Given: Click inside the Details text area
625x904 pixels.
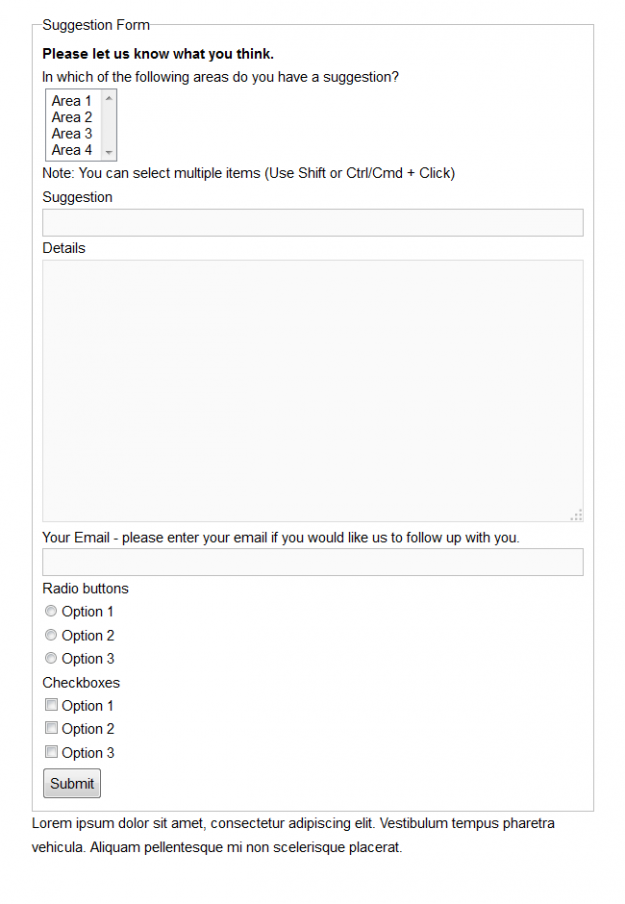Looking at the screenshot, I should 312,390.
